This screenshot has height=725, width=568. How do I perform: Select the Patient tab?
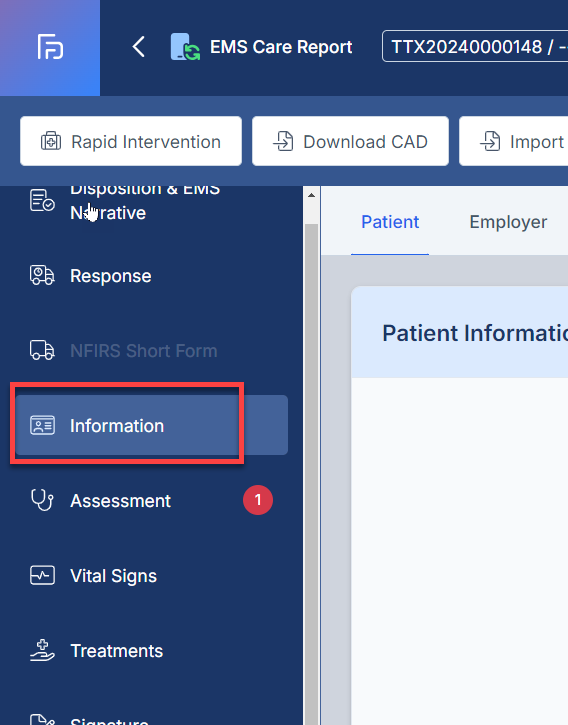390,222
